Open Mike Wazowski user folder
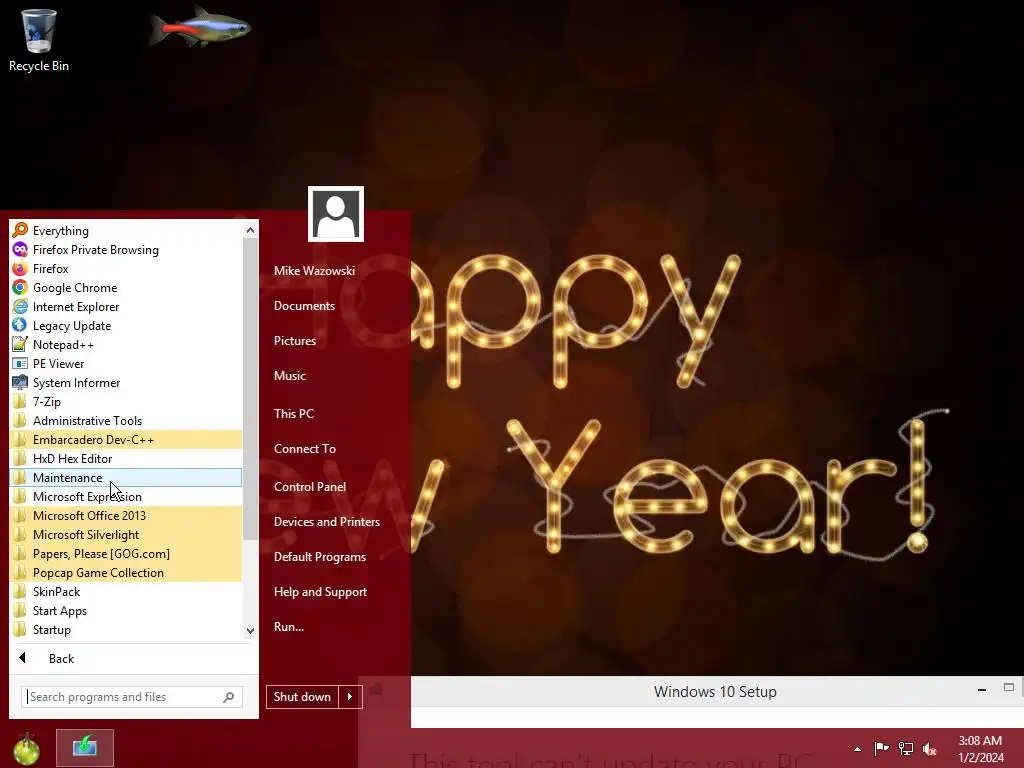This screenshot has height=768, width=1024. [314, 270]
